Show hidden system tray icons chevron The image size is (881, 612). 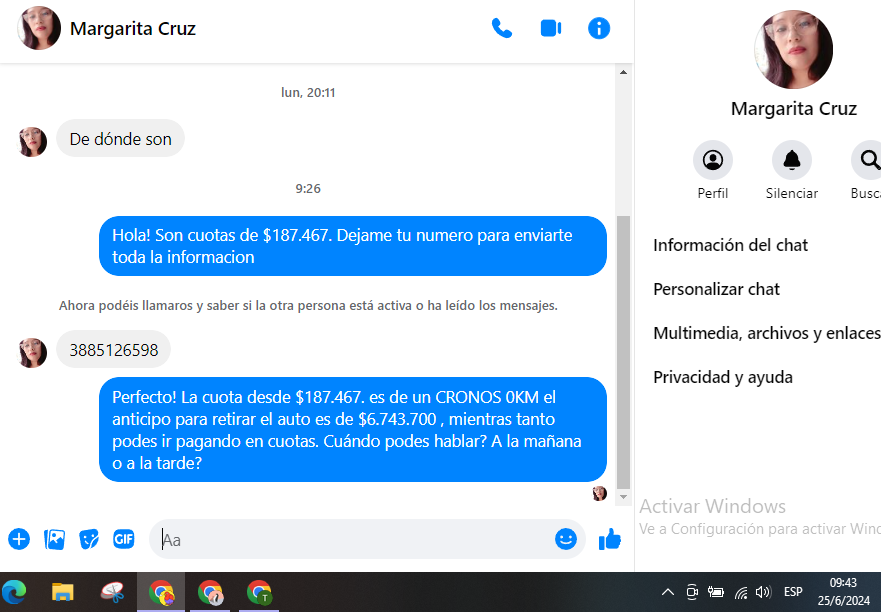668,592
